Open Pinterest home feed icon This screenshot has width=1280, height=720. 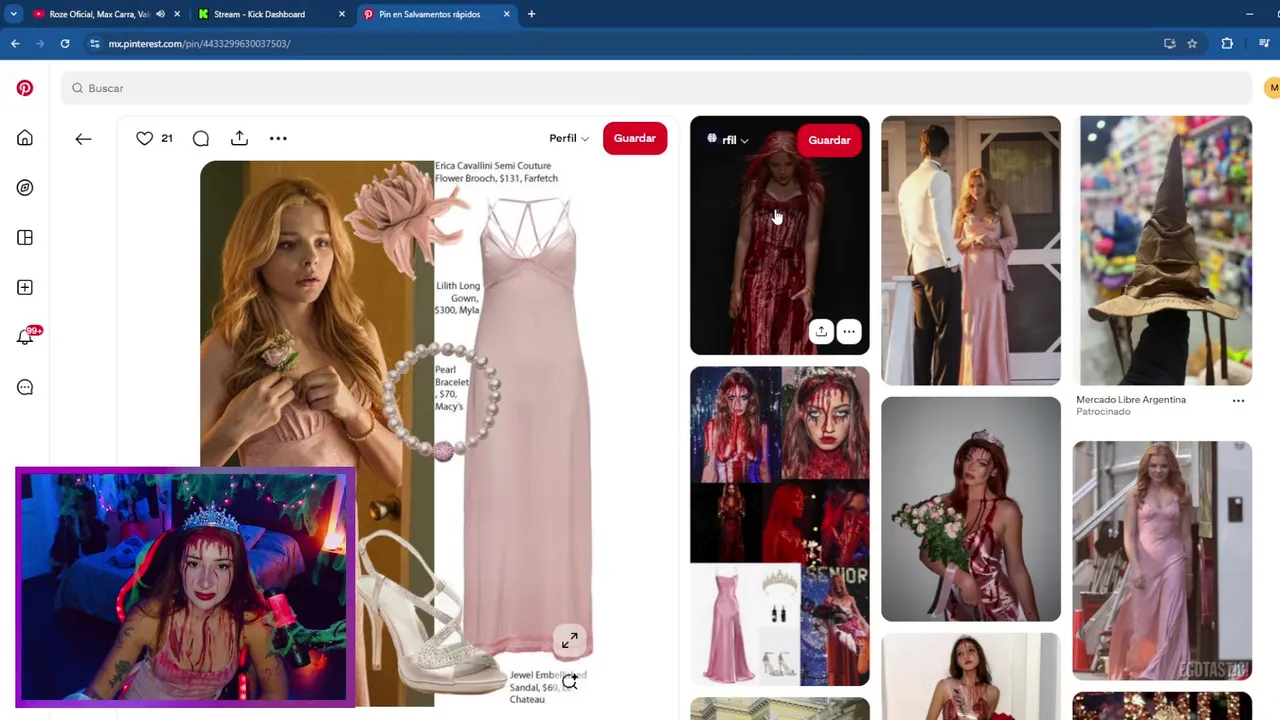25,138
